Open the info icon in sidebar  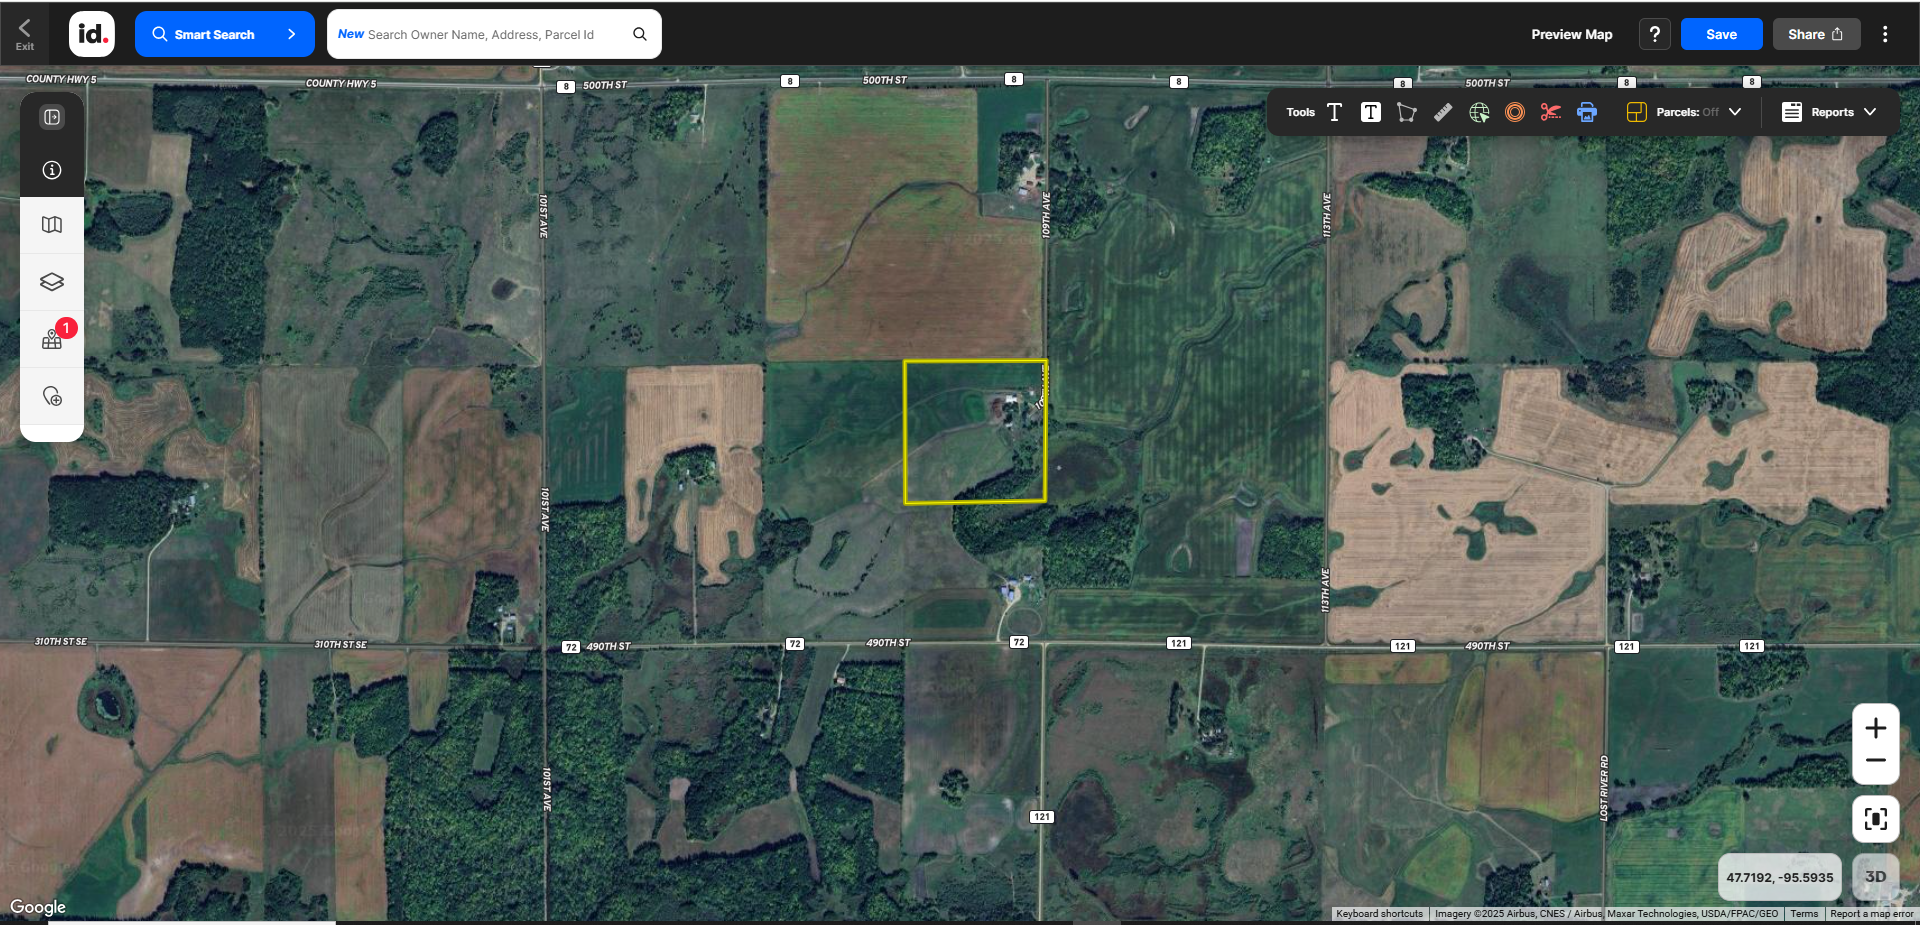point(52,170)
